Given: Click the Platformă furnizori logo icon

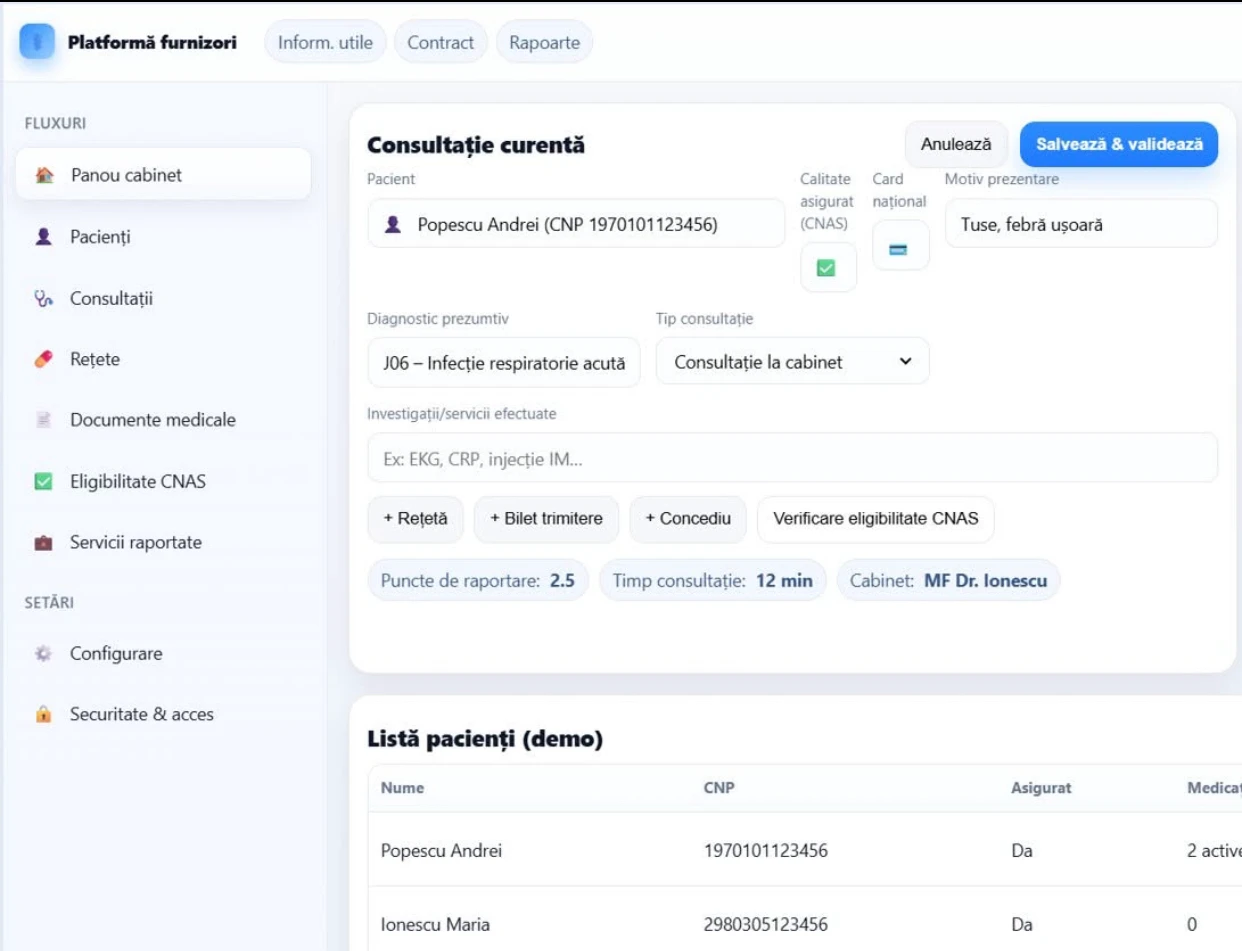Looking at the screenshot, I should 38,41.
